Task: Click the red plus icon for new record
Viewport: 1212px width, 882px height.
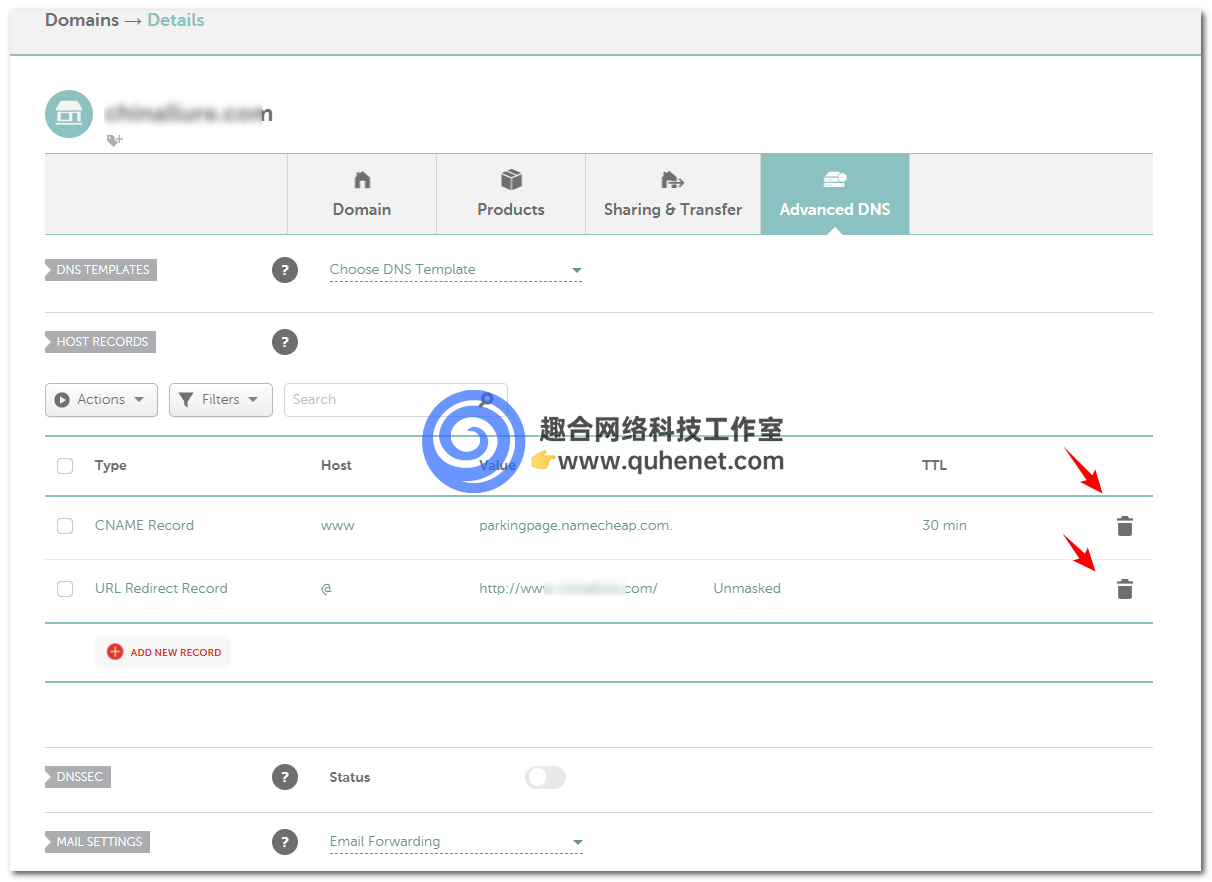Action: 115,652
